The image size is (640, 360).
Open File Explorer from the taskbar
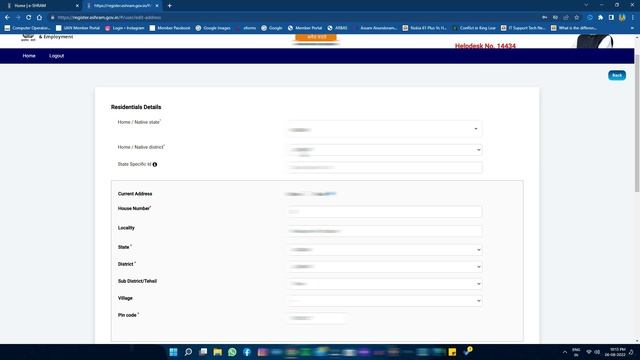pyautogui.click(x=218, y=352)
